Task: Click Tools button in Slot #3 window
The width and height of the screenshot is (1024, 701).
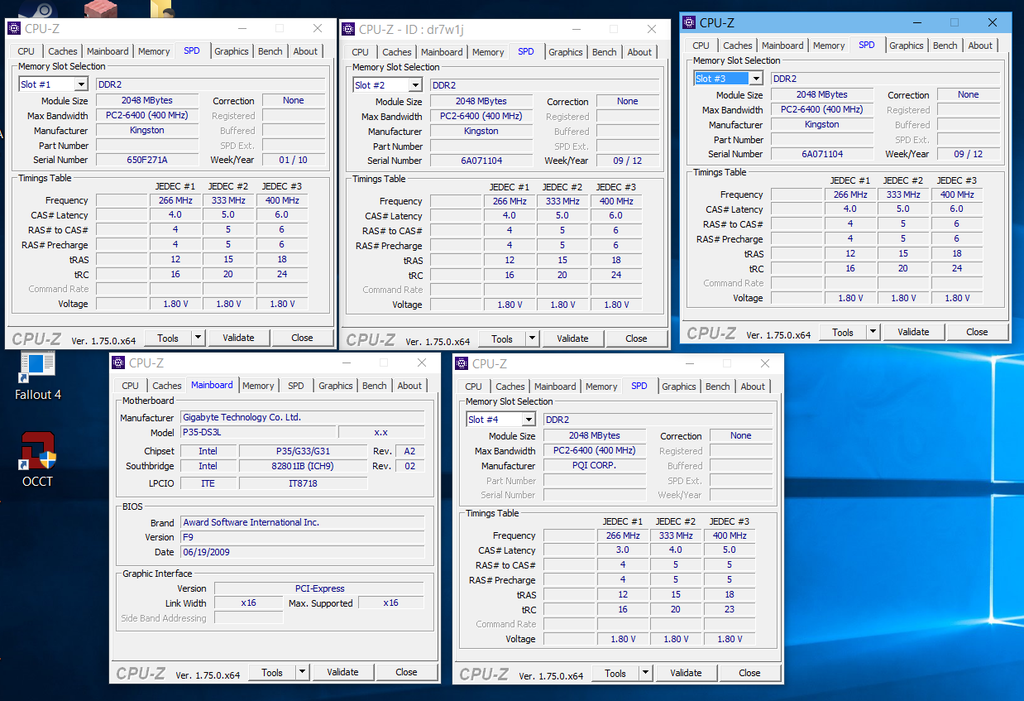Action: pyautogui.click(x=843, y=332)
